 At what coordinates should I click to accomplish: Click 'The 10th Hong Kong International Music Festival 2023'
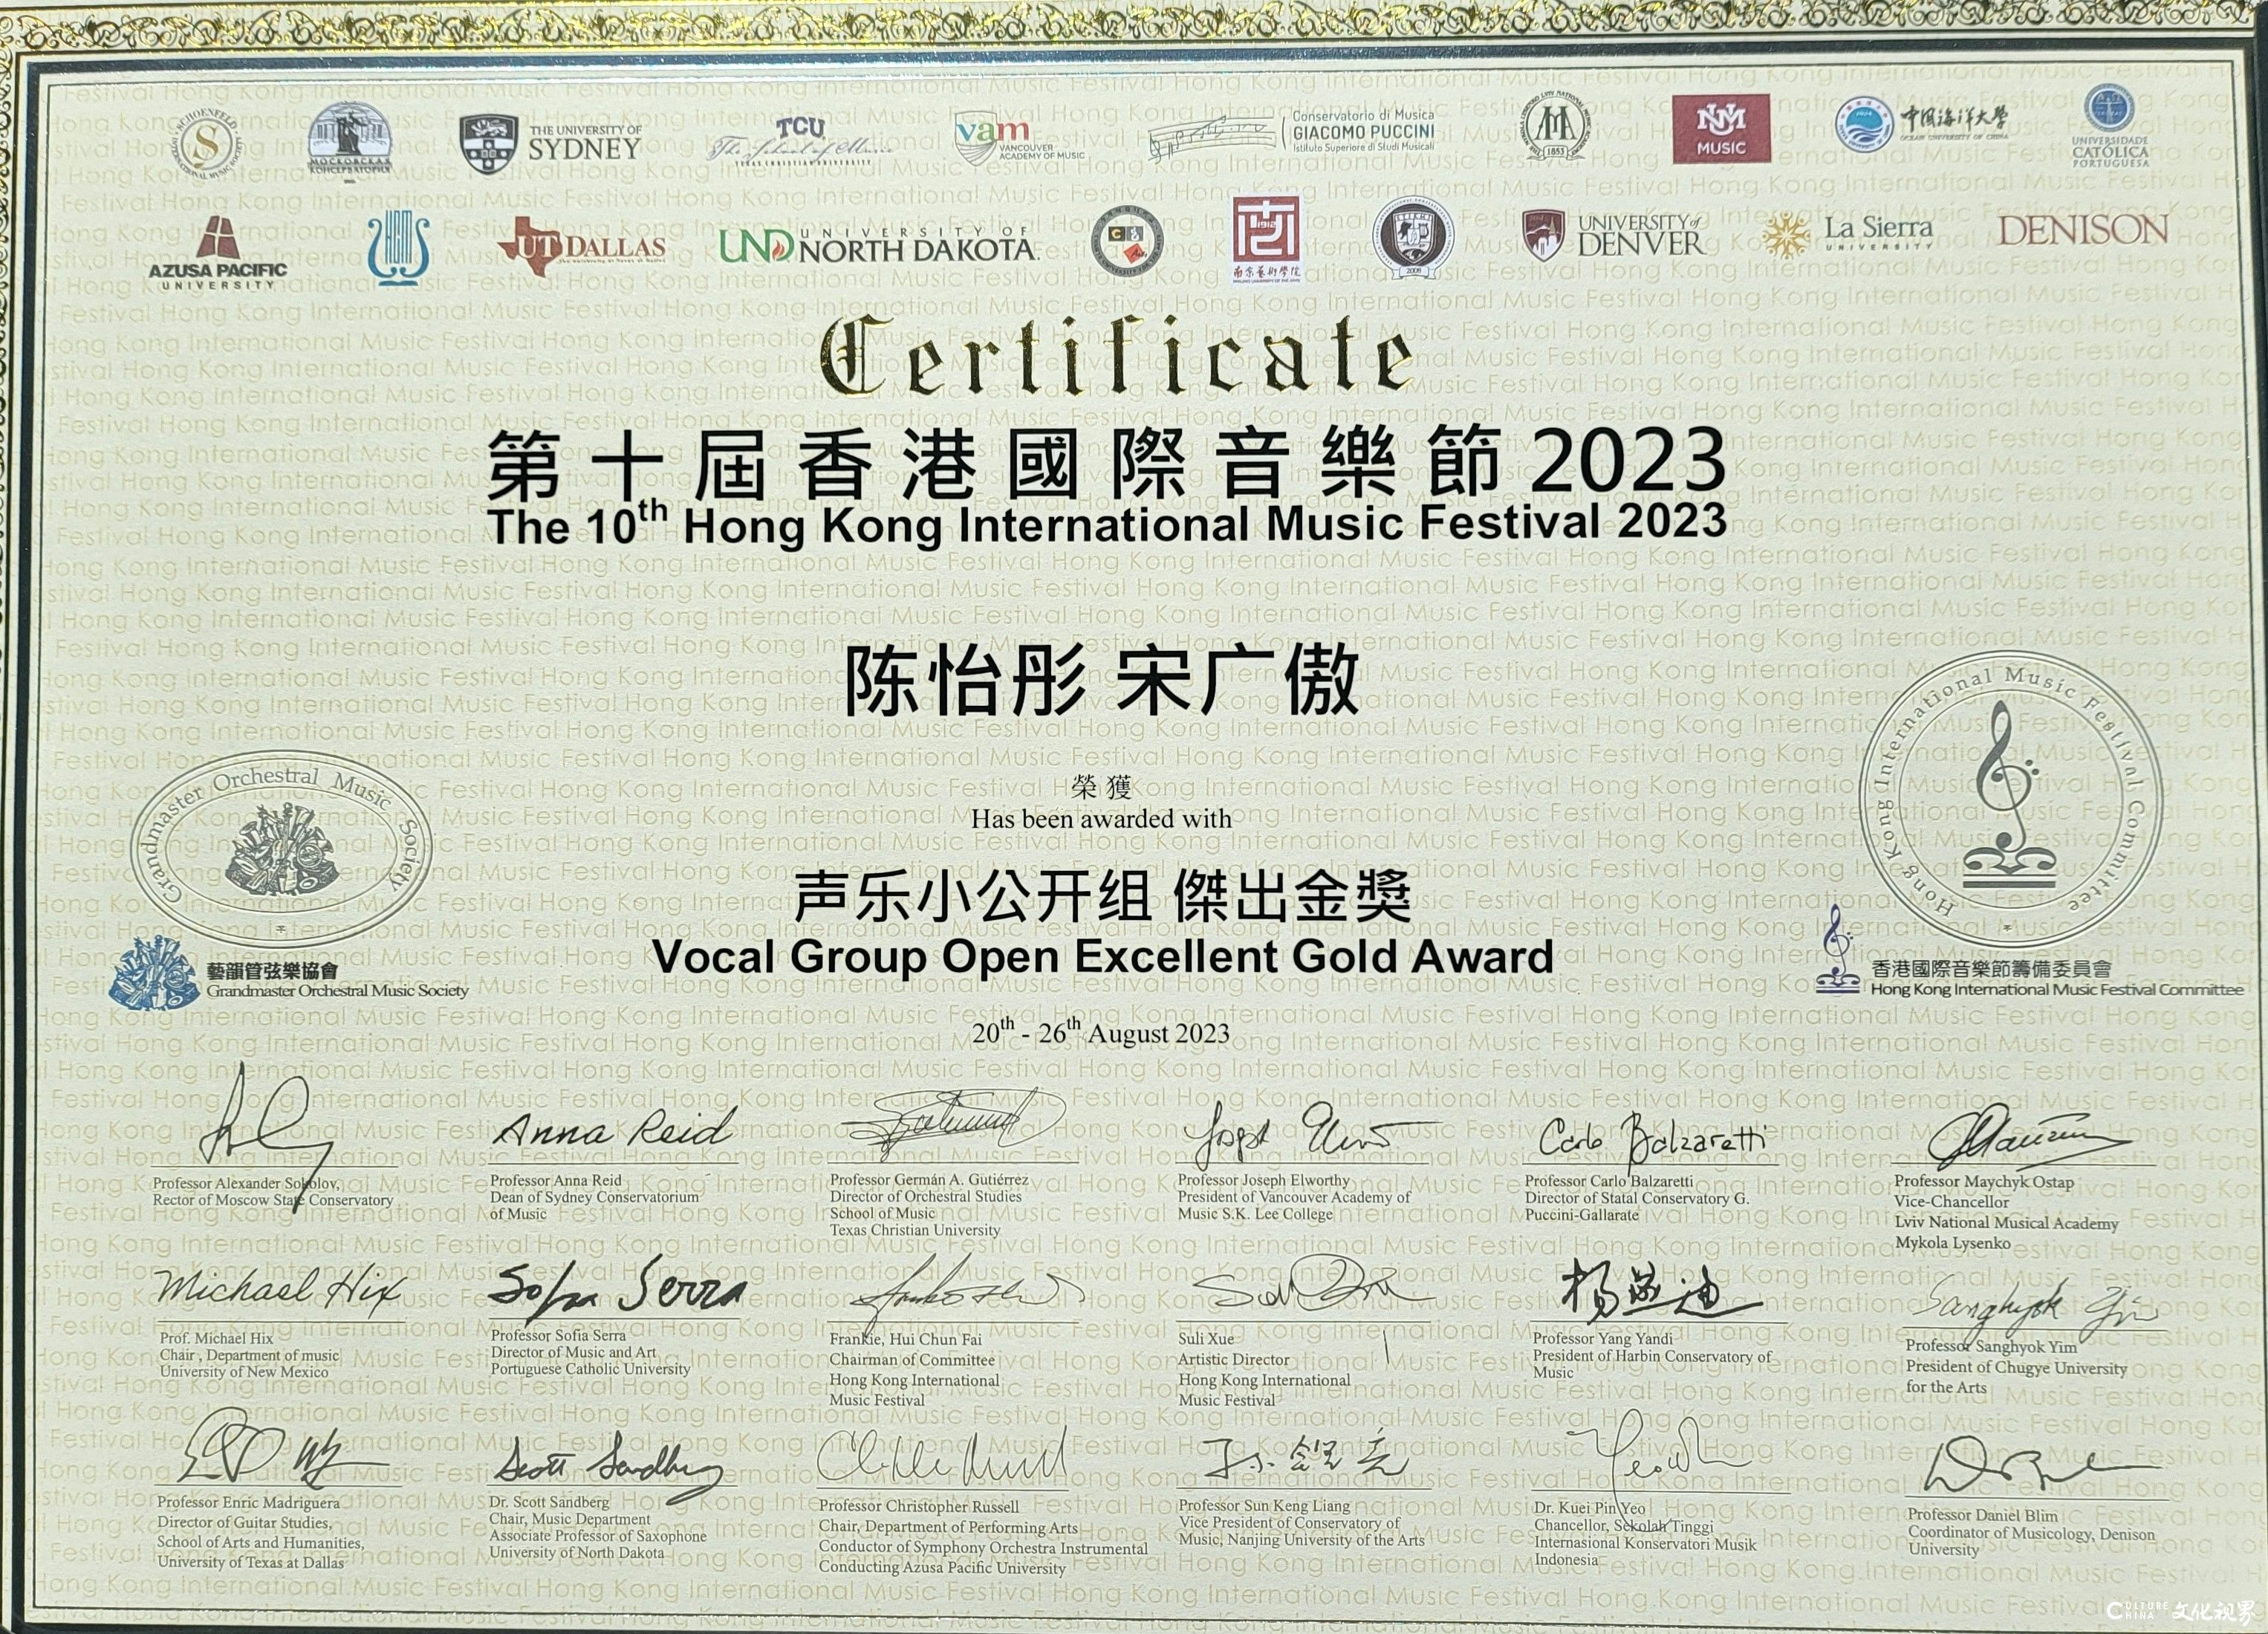point(1107,523)
